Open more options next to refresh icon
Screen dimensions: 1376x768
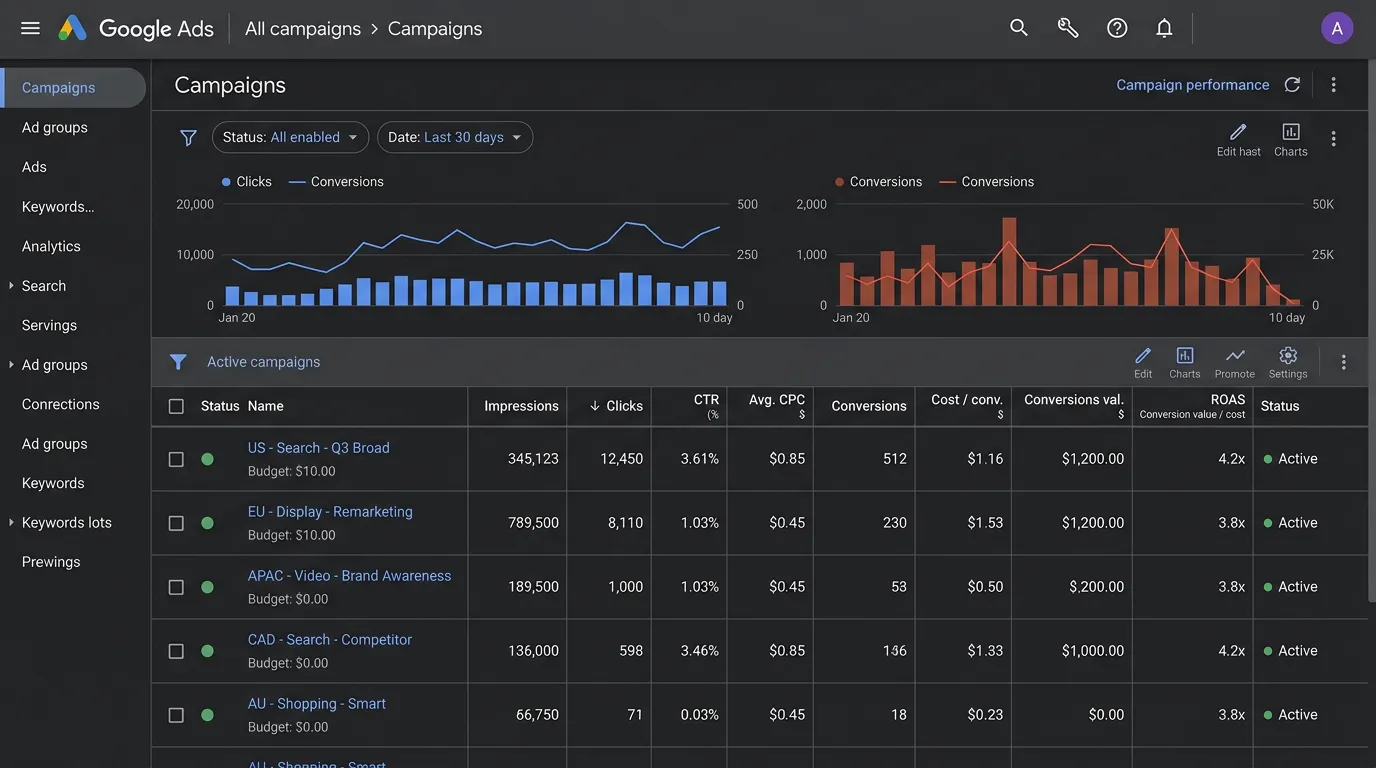tap(1333, 85)
